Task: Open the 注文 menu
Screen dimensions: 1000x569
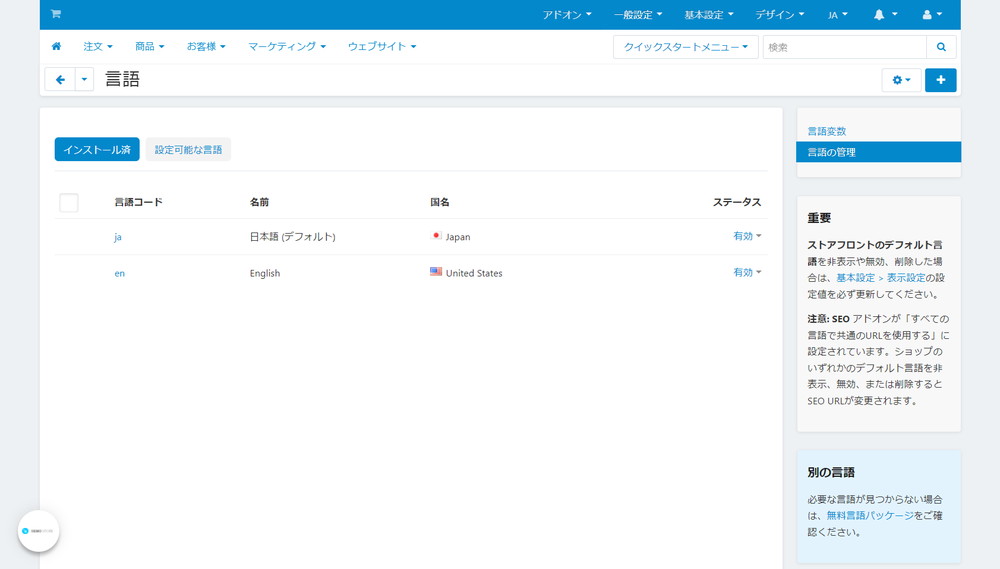Action: pos(98,46)
